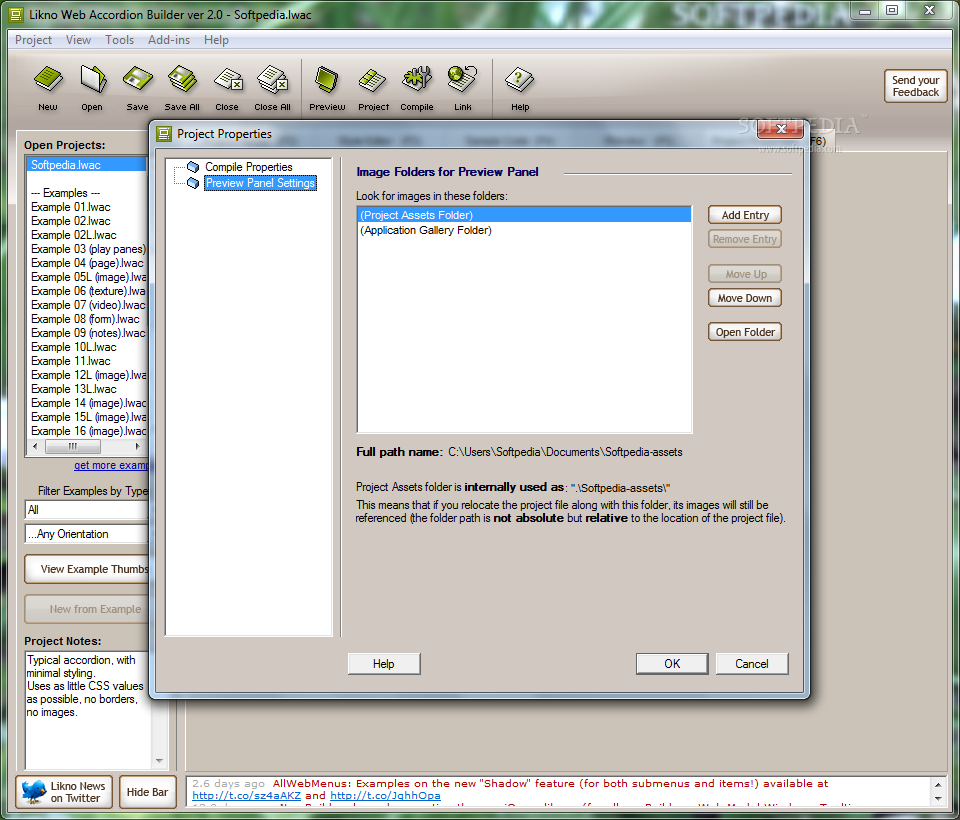960x820 pixels.
Task: Confirm the dialog with OK
Action: 672,664
